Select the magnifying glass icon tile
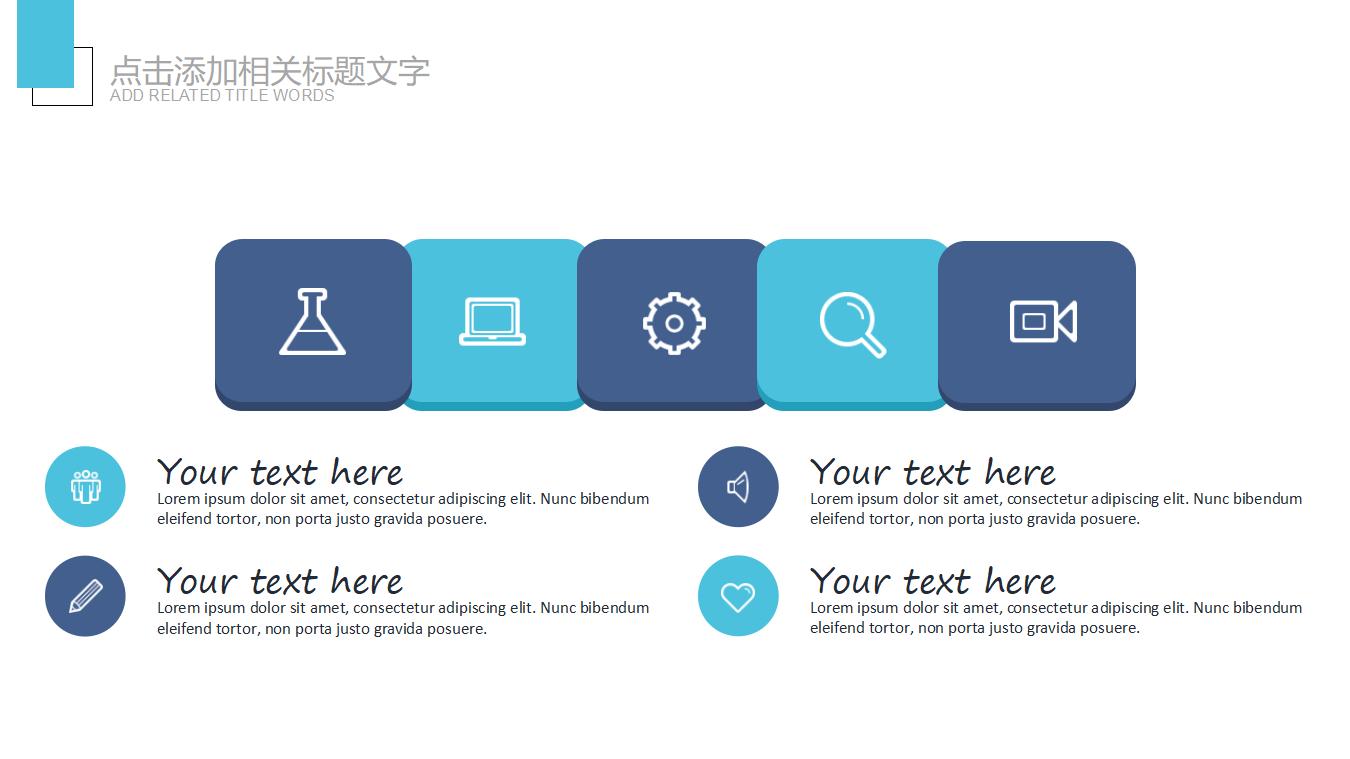1350x759 pixels. pos(853,323)
